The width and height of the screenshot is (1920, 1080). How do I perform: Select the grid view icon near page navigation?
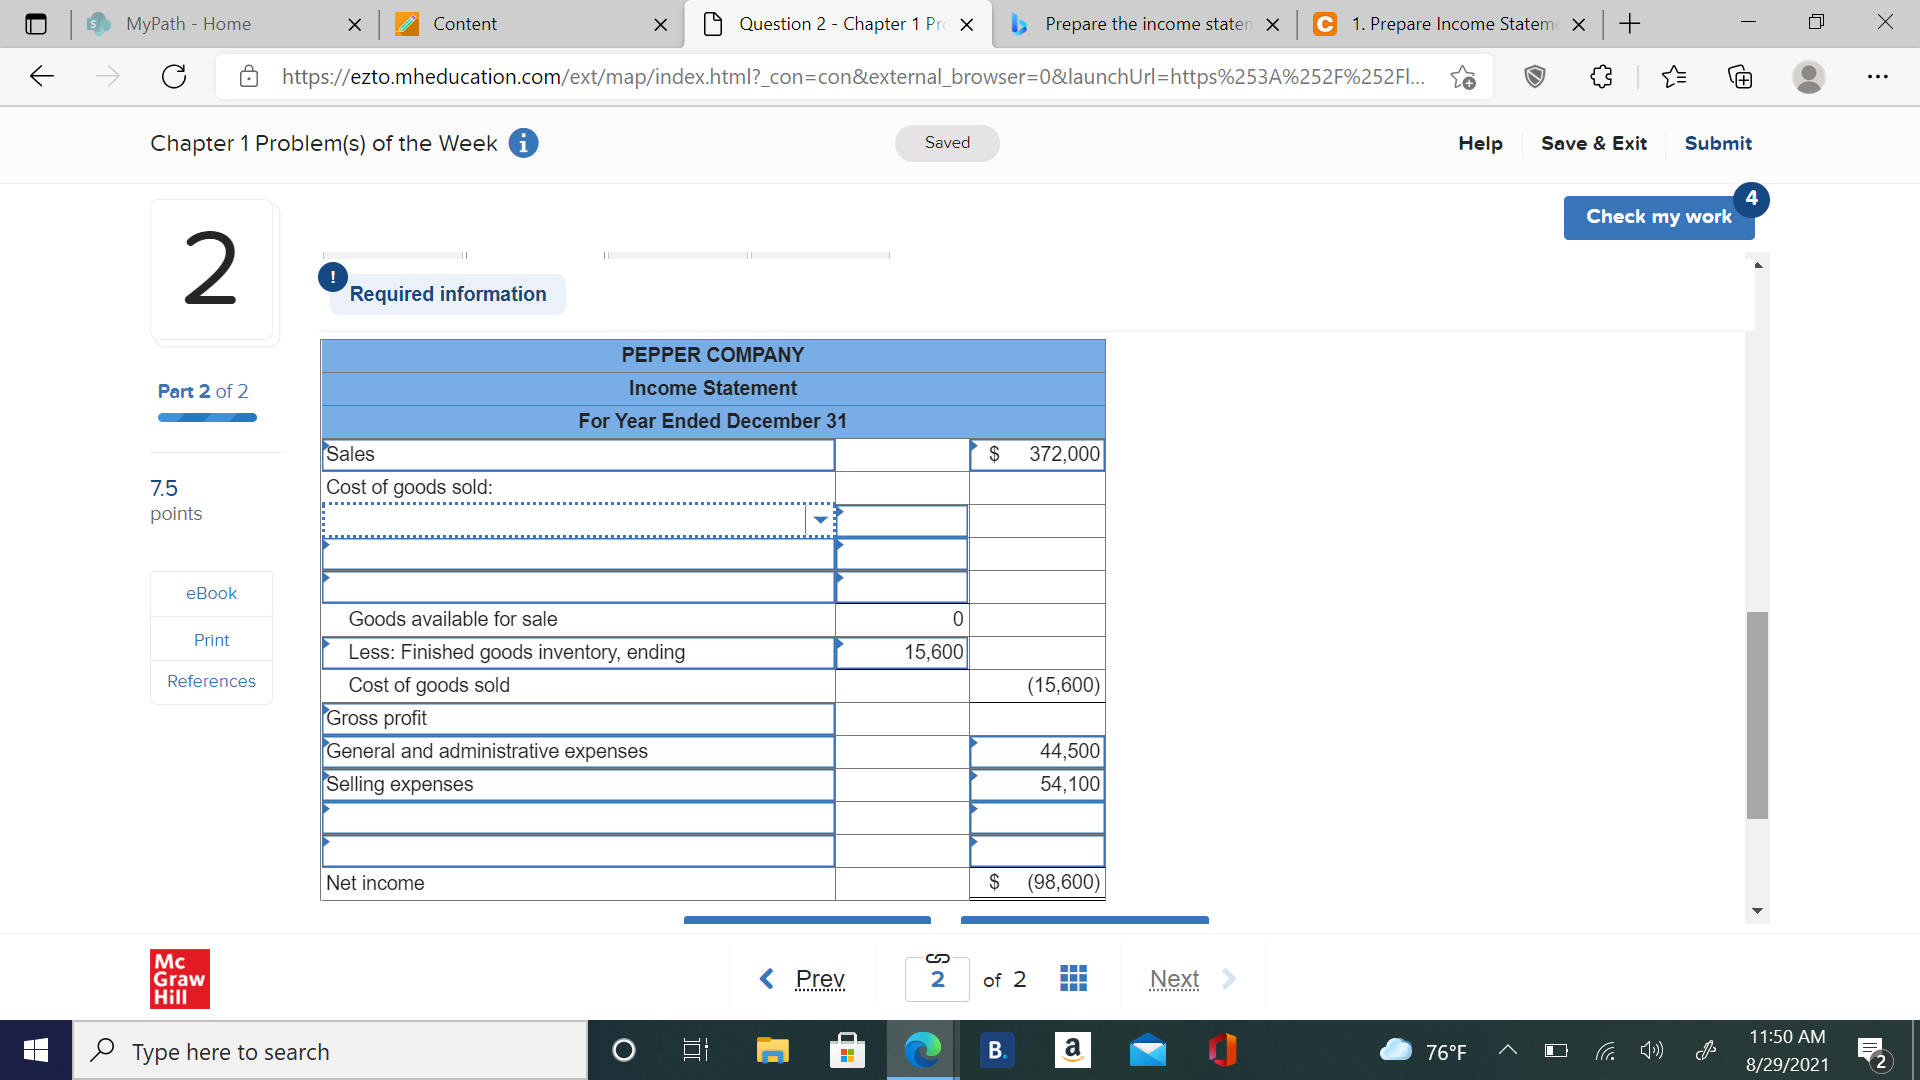(1073, 978)
